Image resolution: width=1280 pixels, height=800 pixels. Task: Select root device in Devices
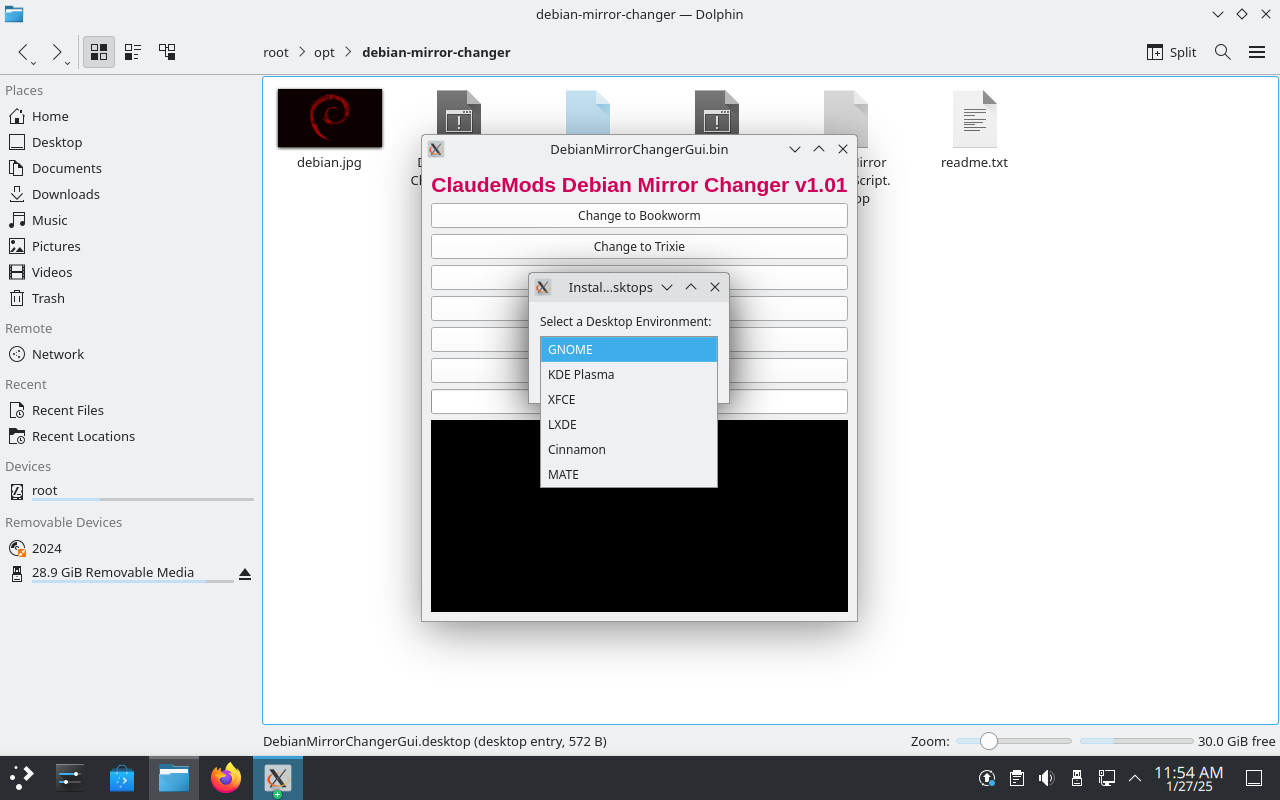click(x=130, y=491)
